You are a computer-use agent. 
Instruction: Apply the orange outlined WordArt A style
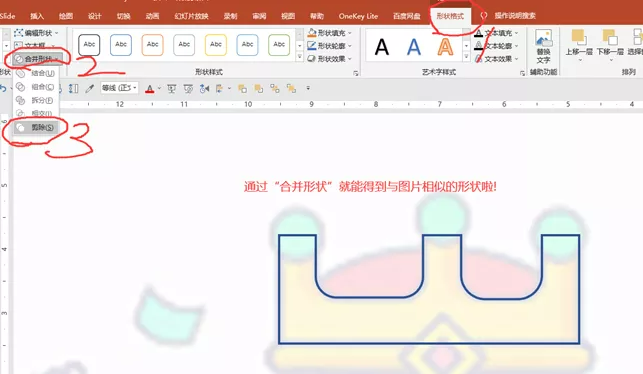pyautogui.click(x=445, y=47)
